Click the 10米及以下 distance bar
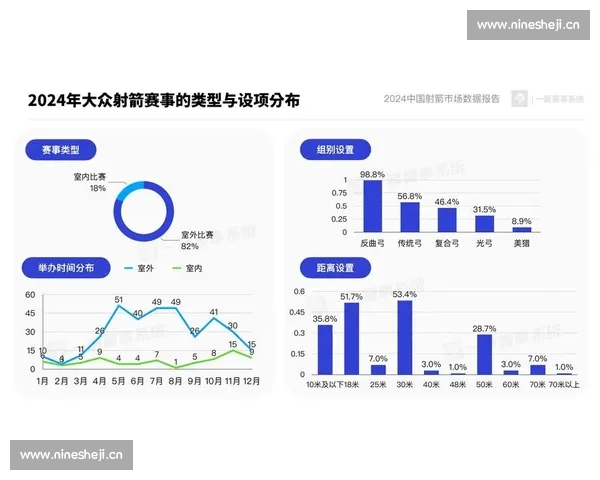This screenshot has height=480, width=600. [325, 349]
